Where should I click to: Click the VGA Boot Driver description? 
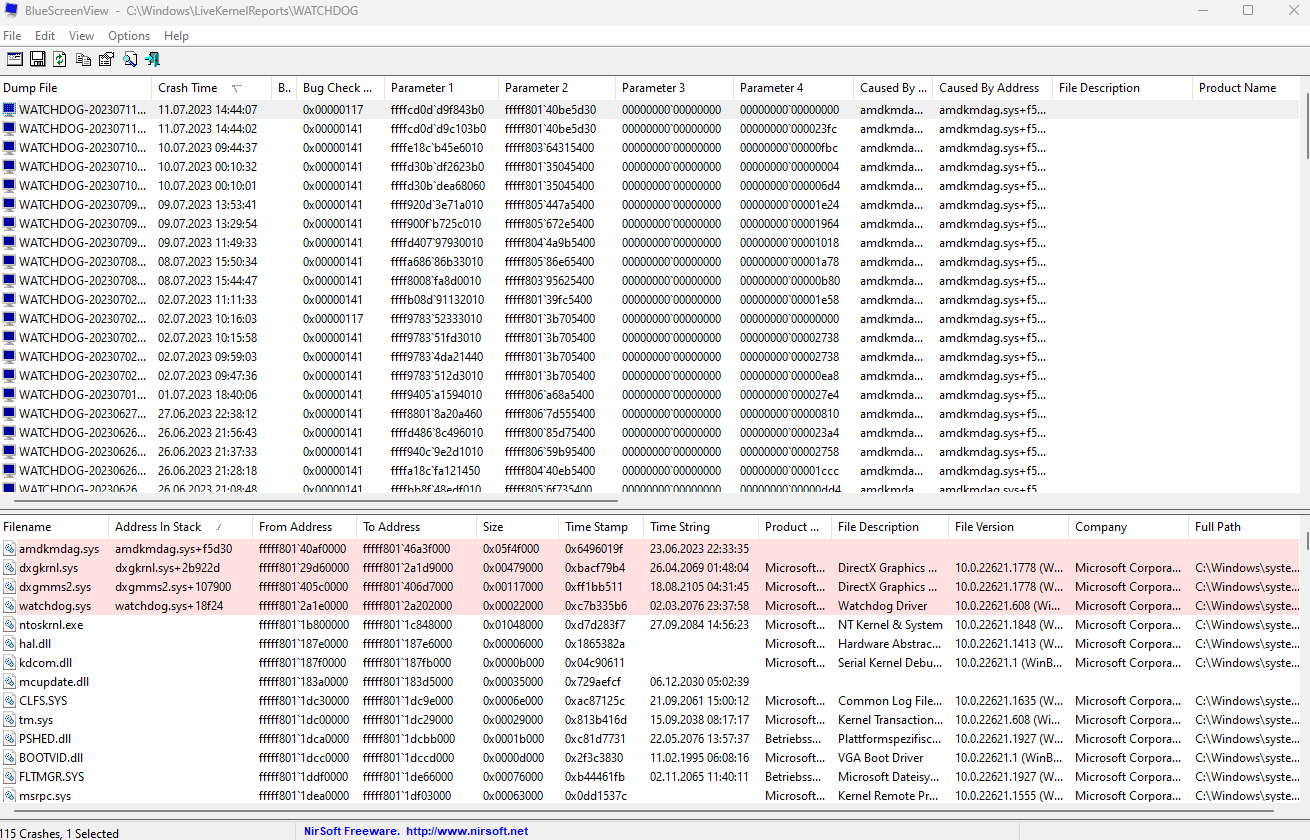[881, 758]
